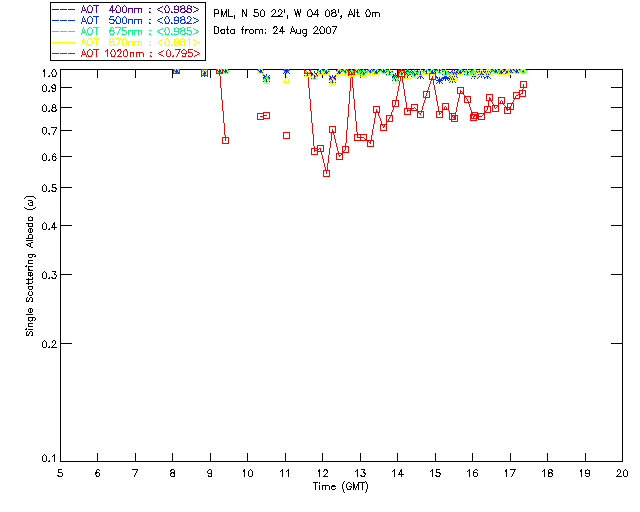
Task: Click the y-axis tick label 0.5
Action: [x=49, y=188]
